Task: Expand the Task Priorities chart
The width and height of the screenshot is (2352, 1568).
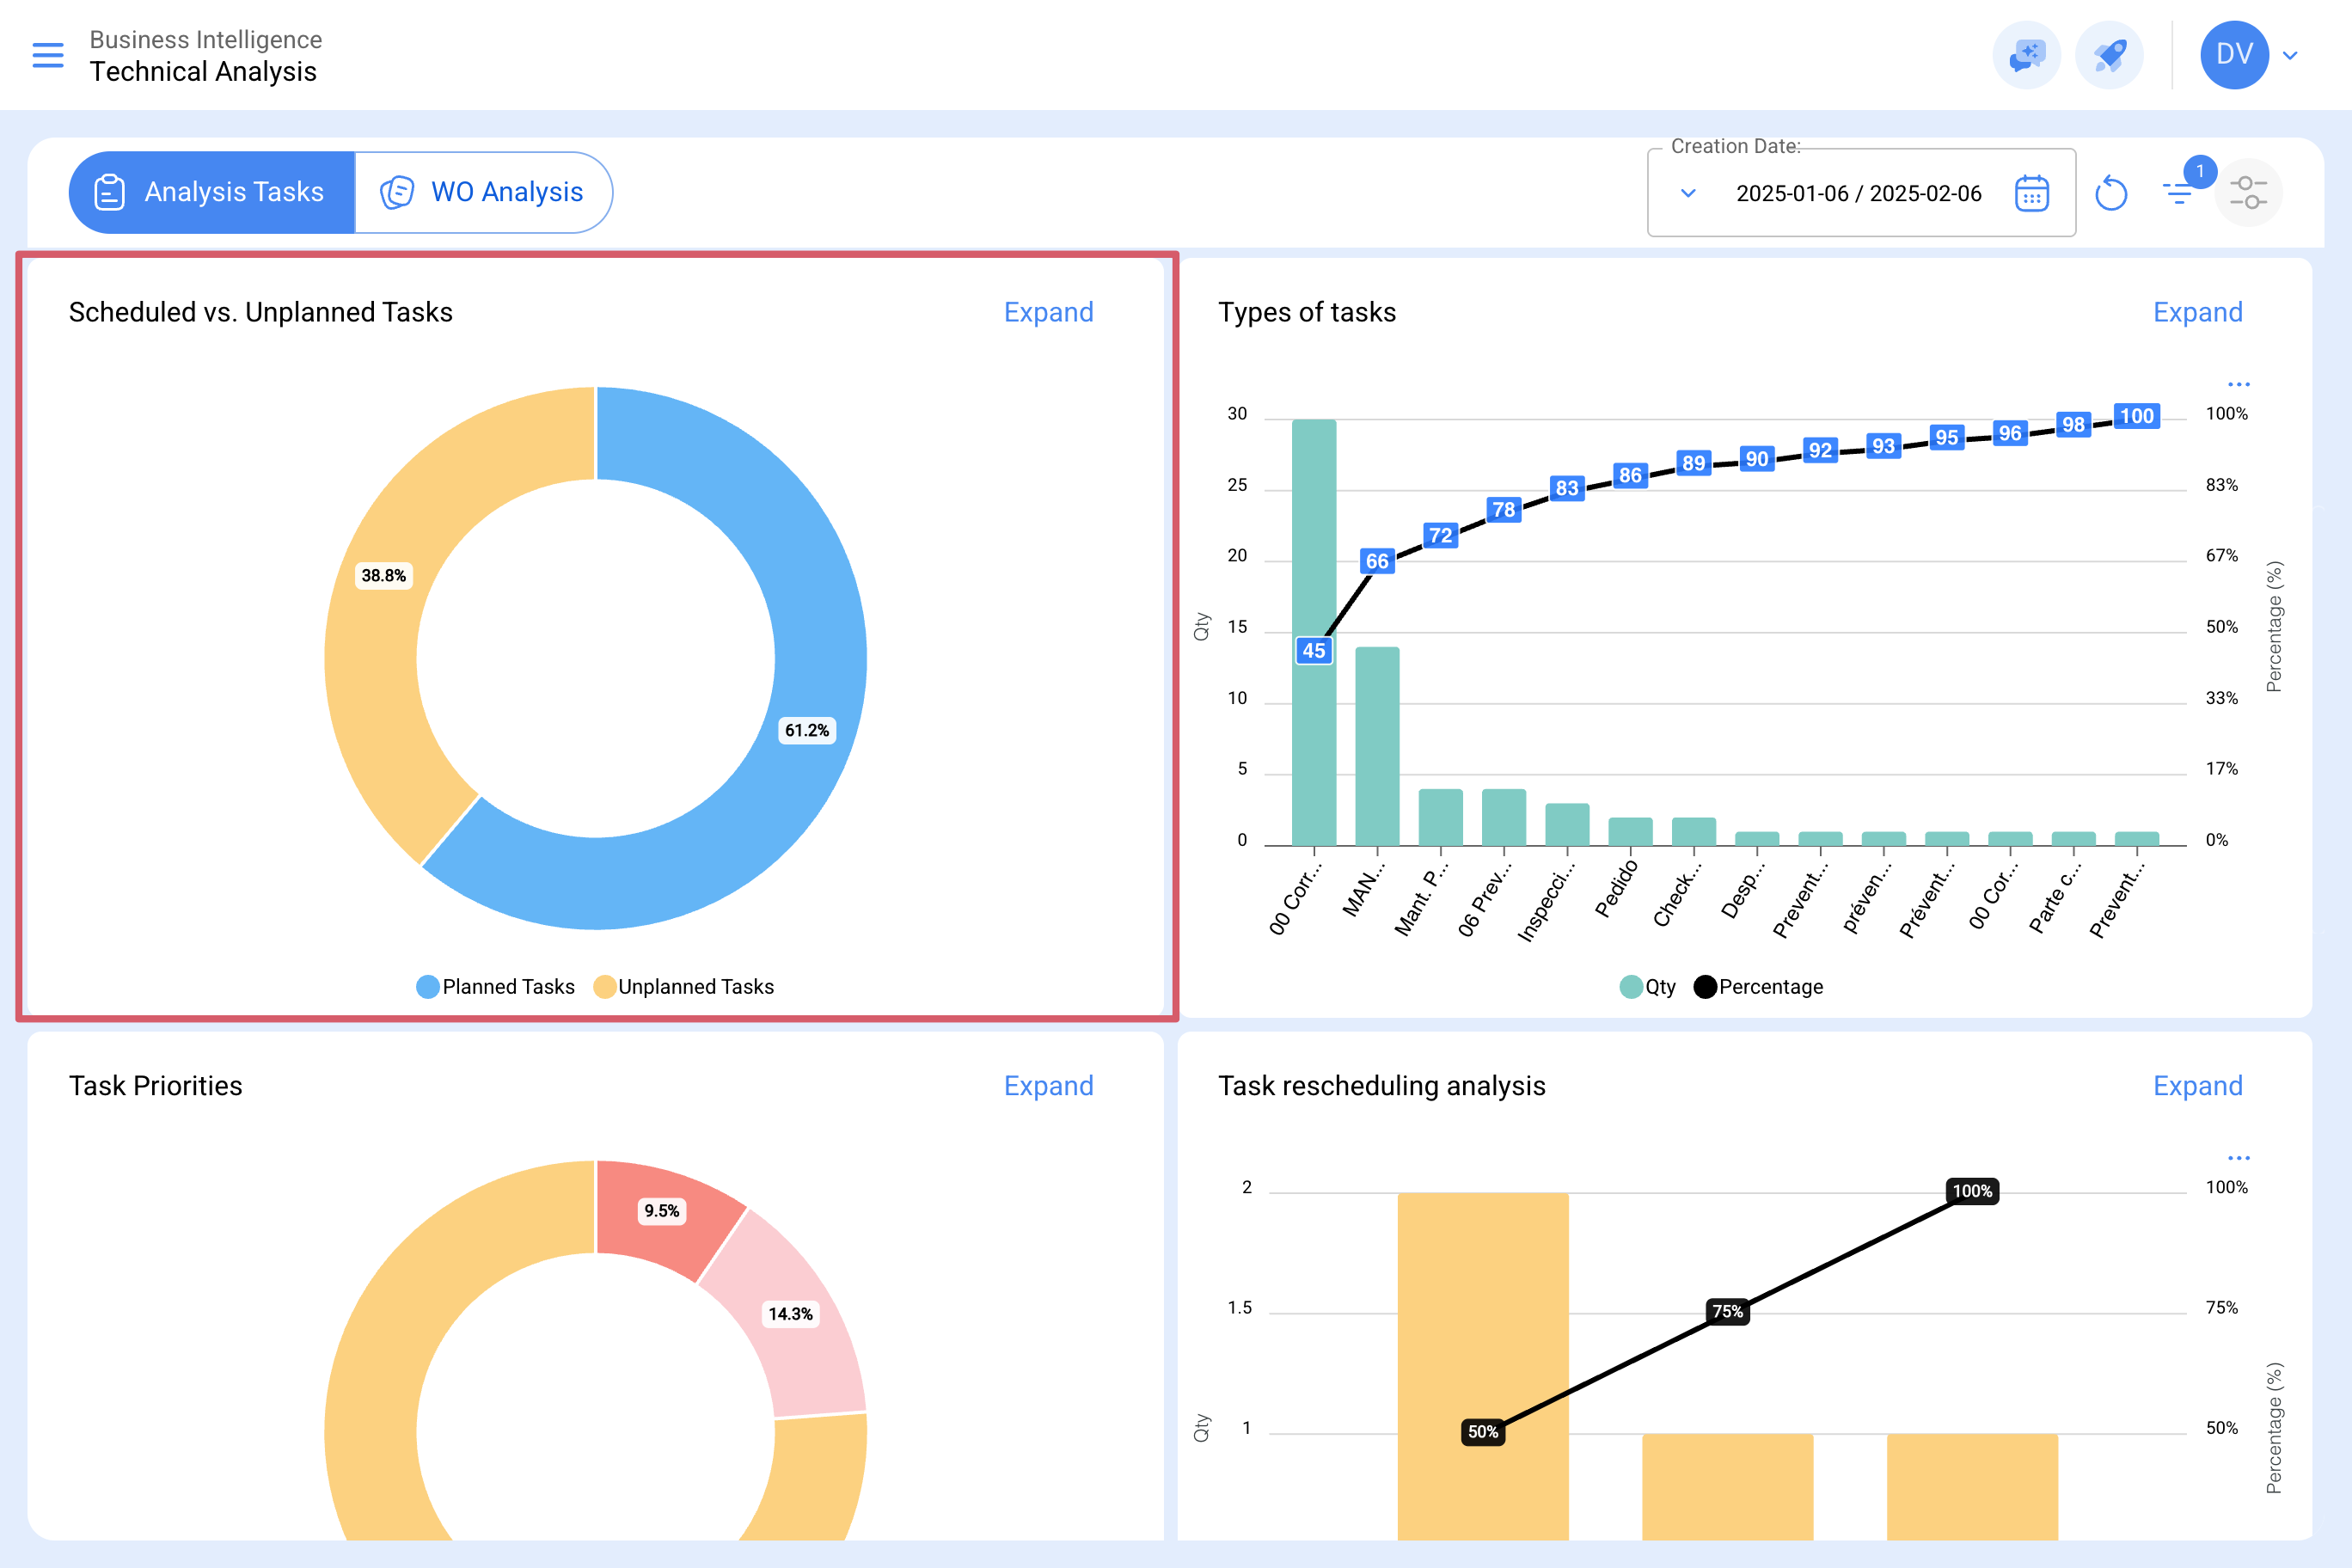Action: [x=1048, y=1086]
